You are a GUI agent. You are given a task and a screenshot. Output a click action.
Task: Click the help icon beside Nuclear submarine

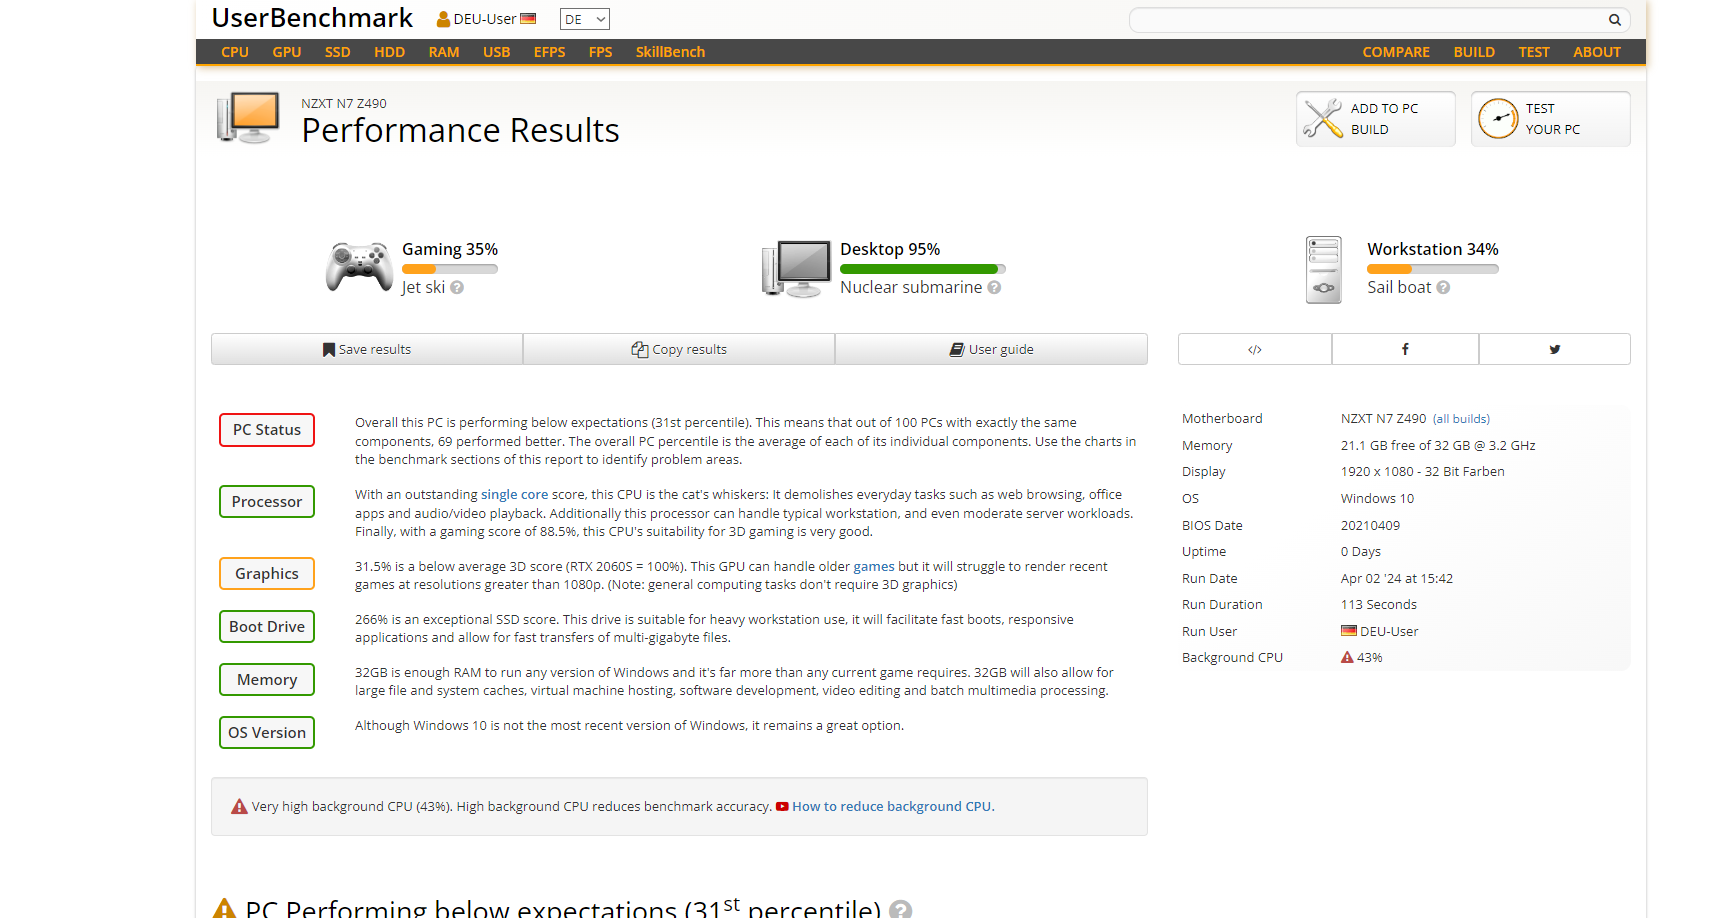994,288
